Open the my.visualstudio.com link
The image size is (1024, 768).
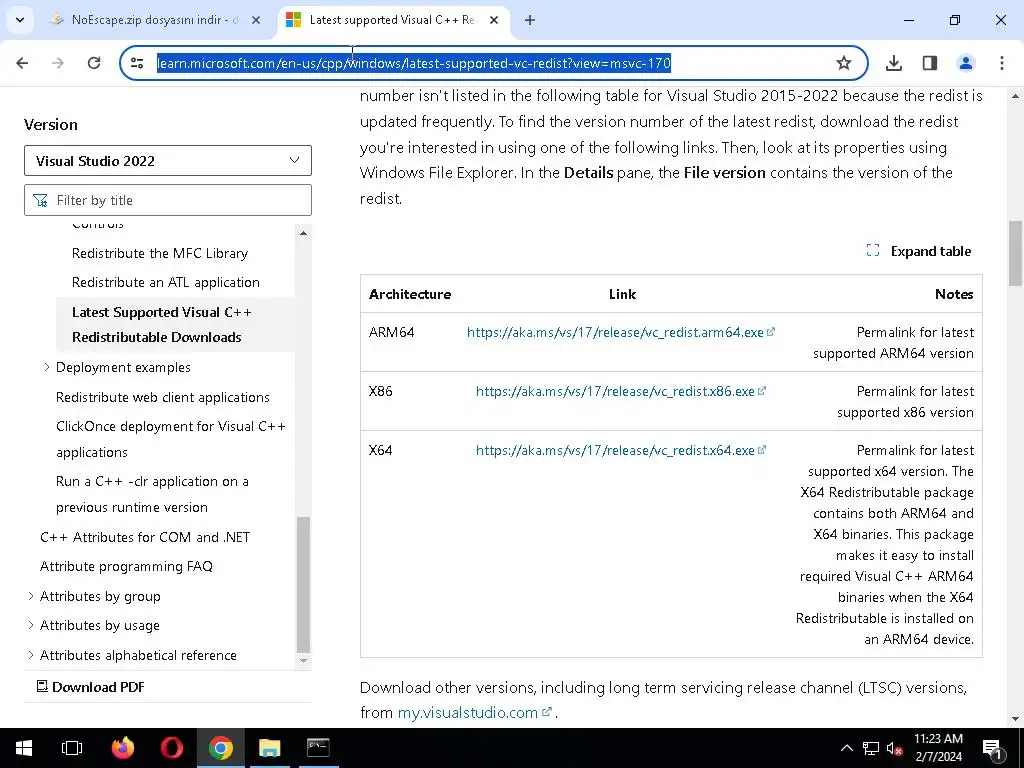point(475,712)
